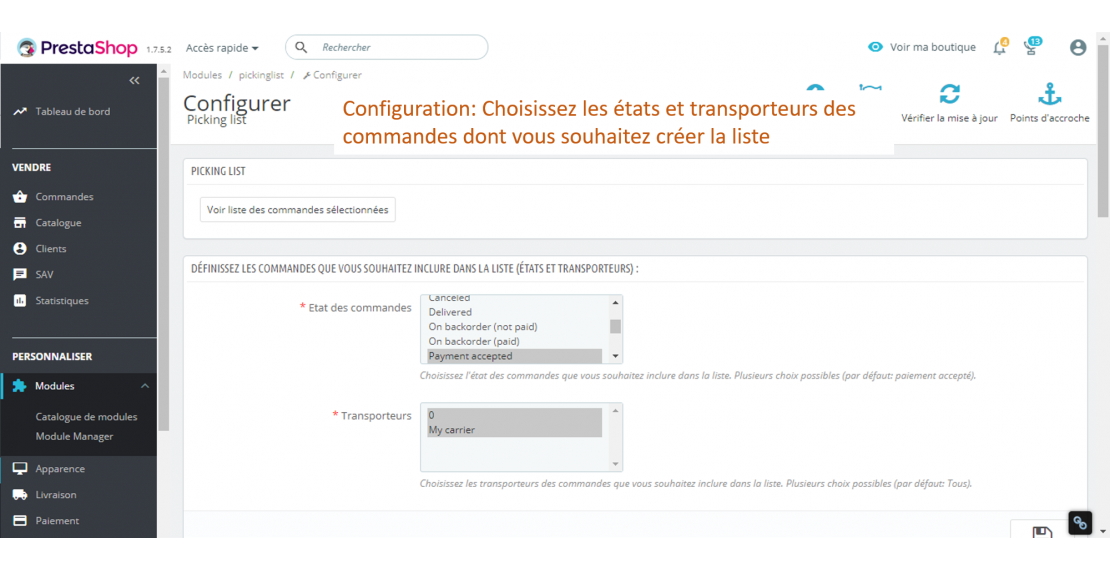Open the Accès rapide dropdown

[222, 48]
